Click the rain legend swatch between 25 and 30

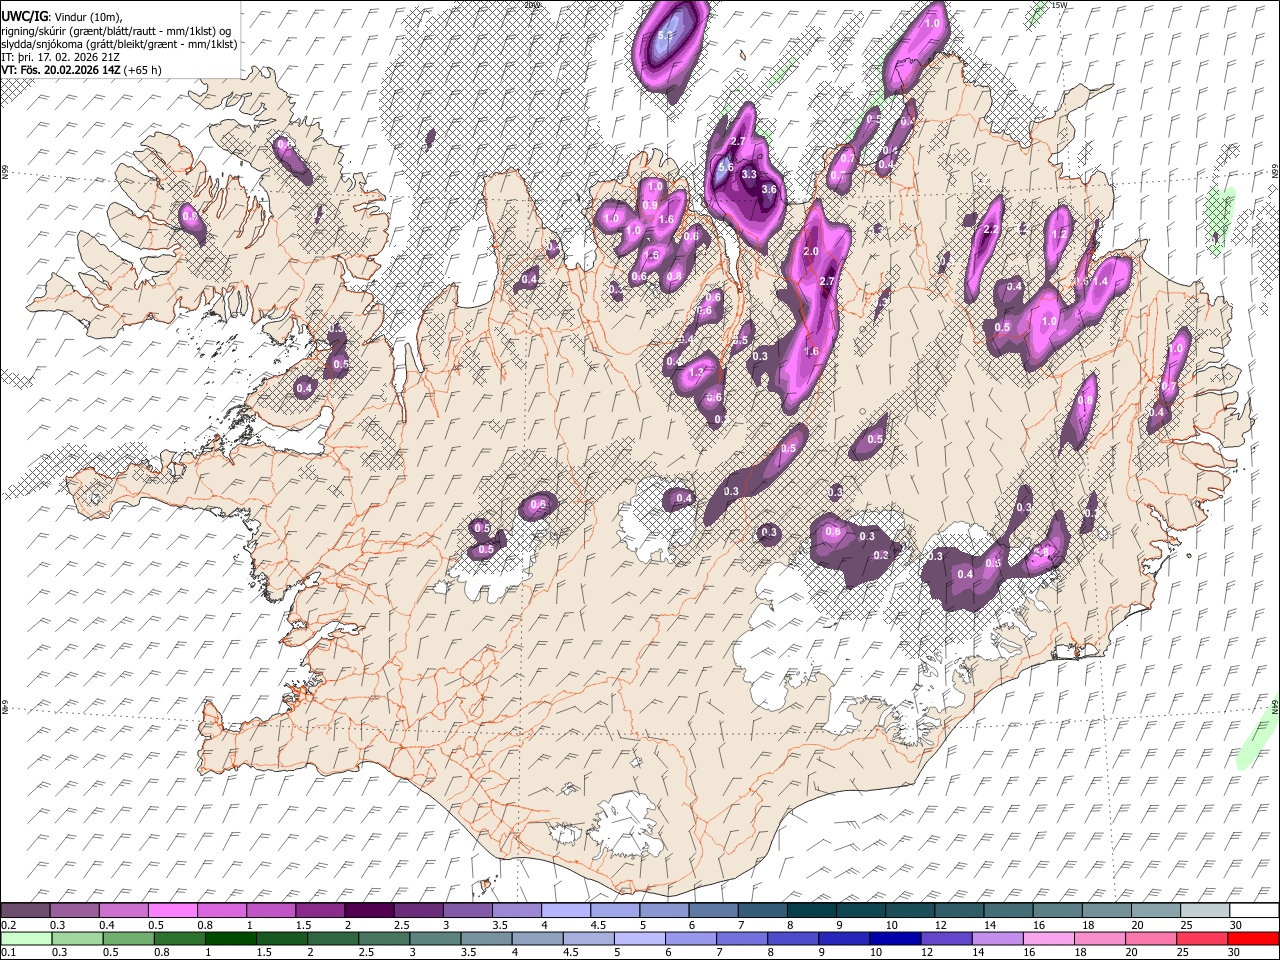pos(1204,938)
